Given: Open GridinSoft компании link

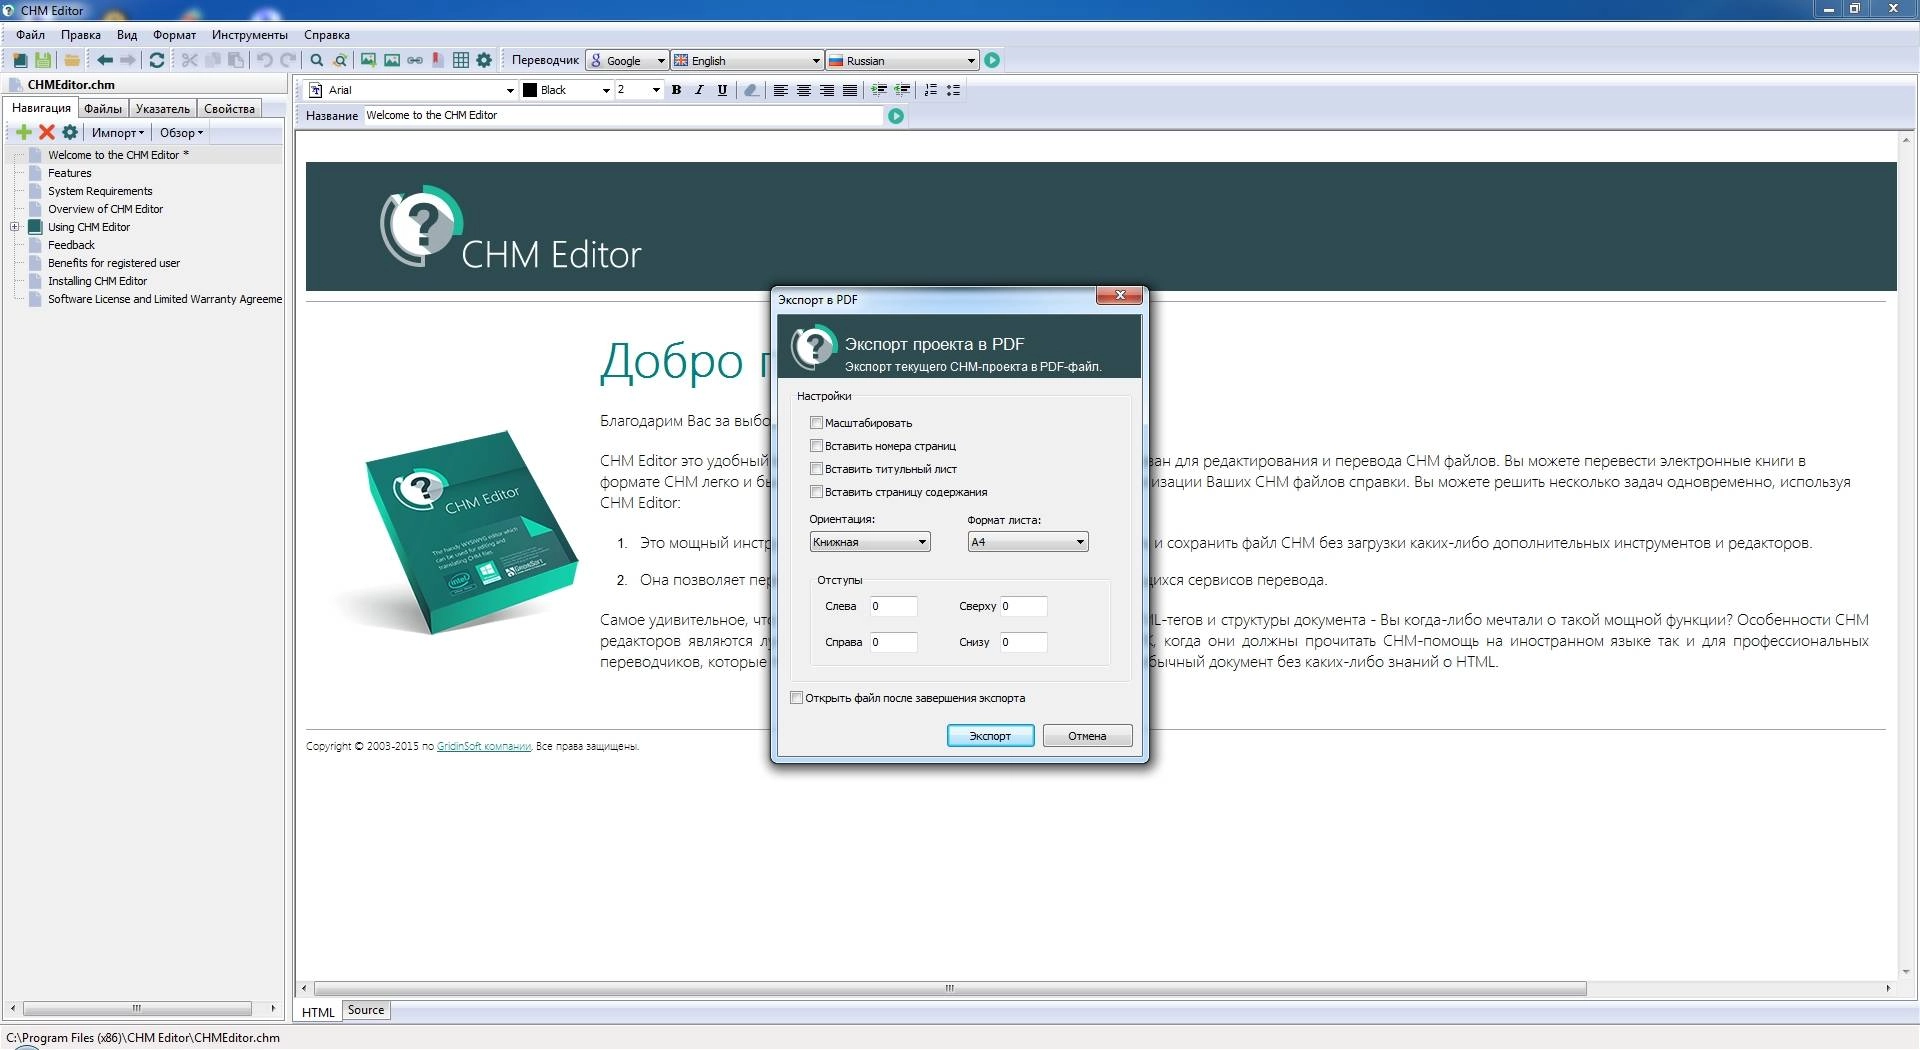Looking at the screenshot, I should click(484, 746).
